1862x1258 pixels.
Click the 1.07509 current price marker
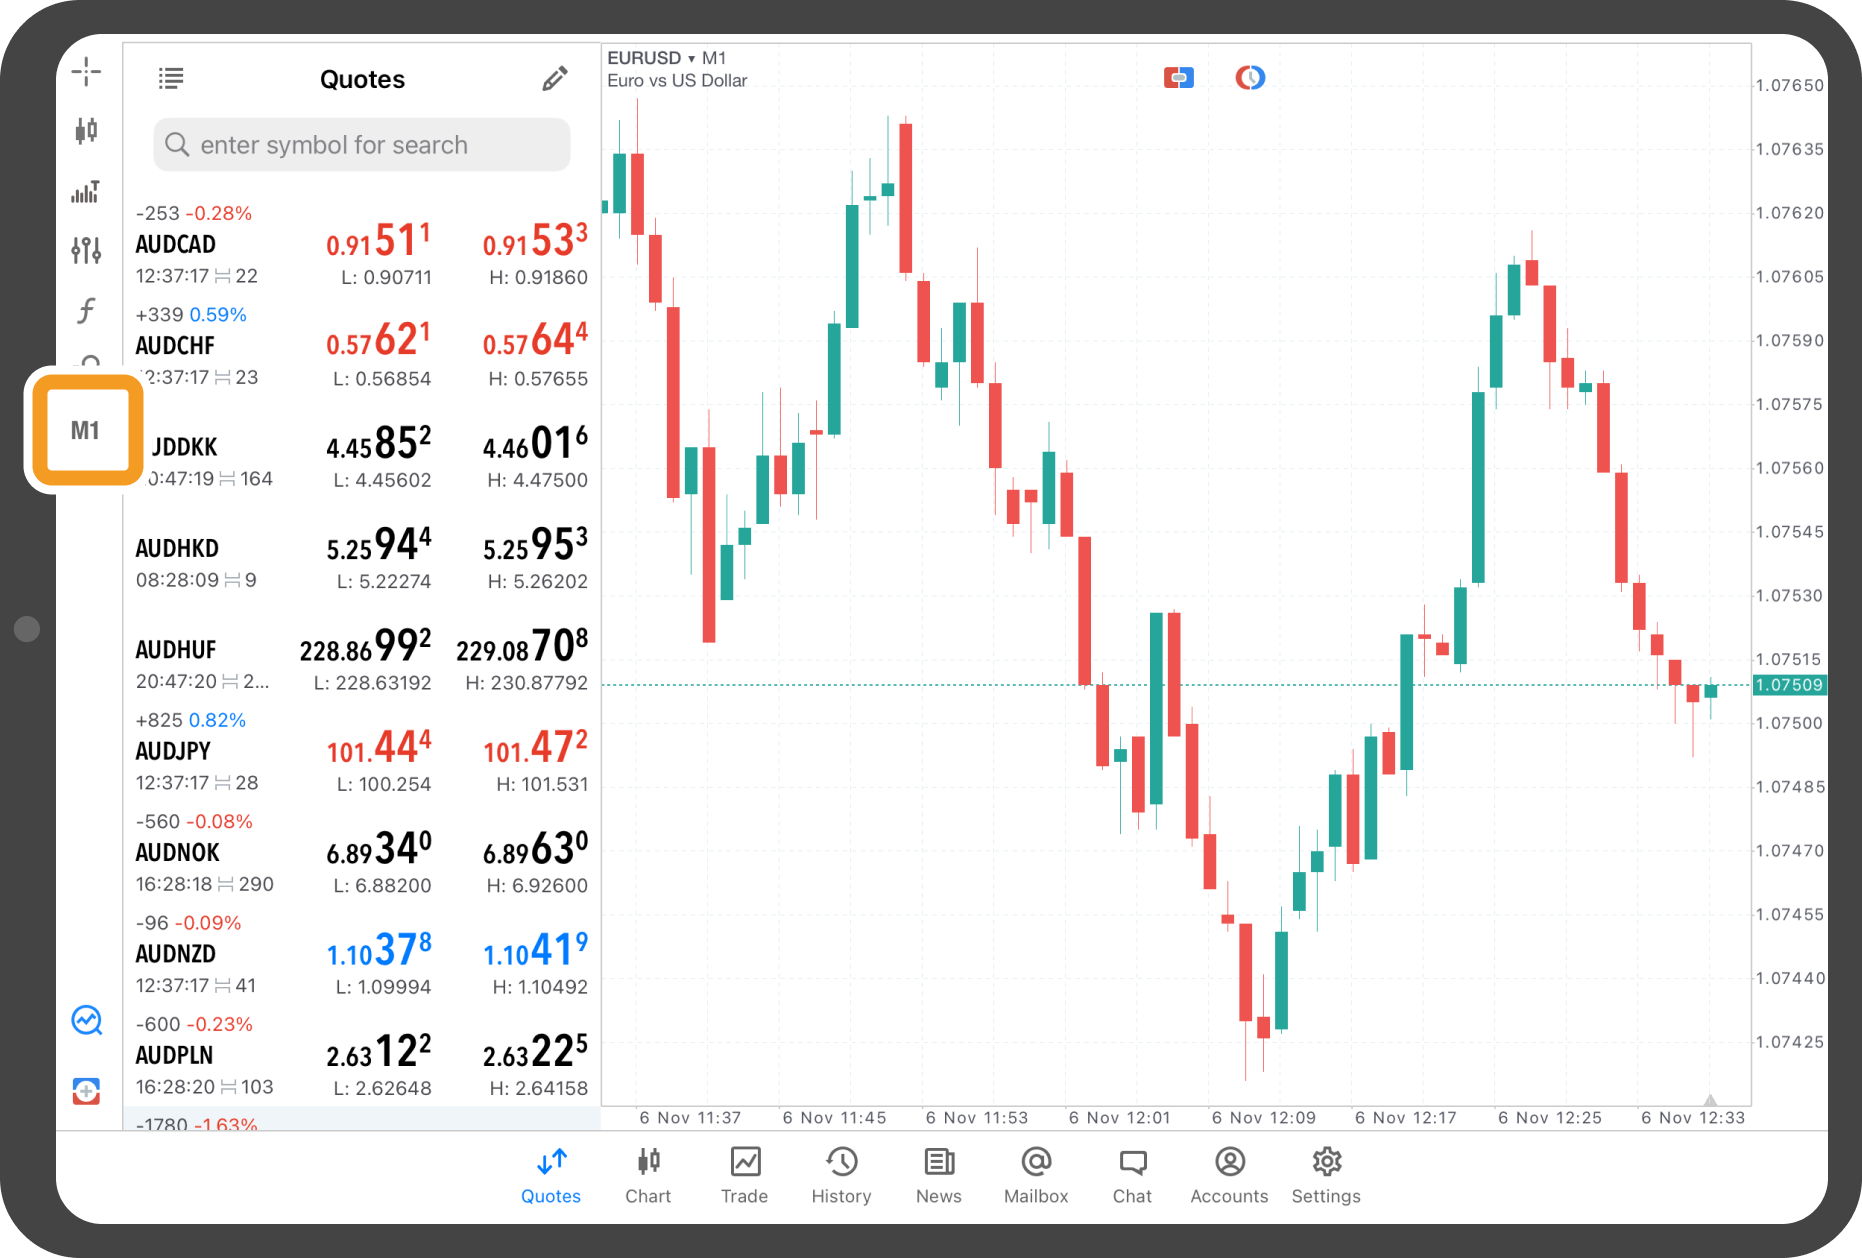click(1789, 685)
